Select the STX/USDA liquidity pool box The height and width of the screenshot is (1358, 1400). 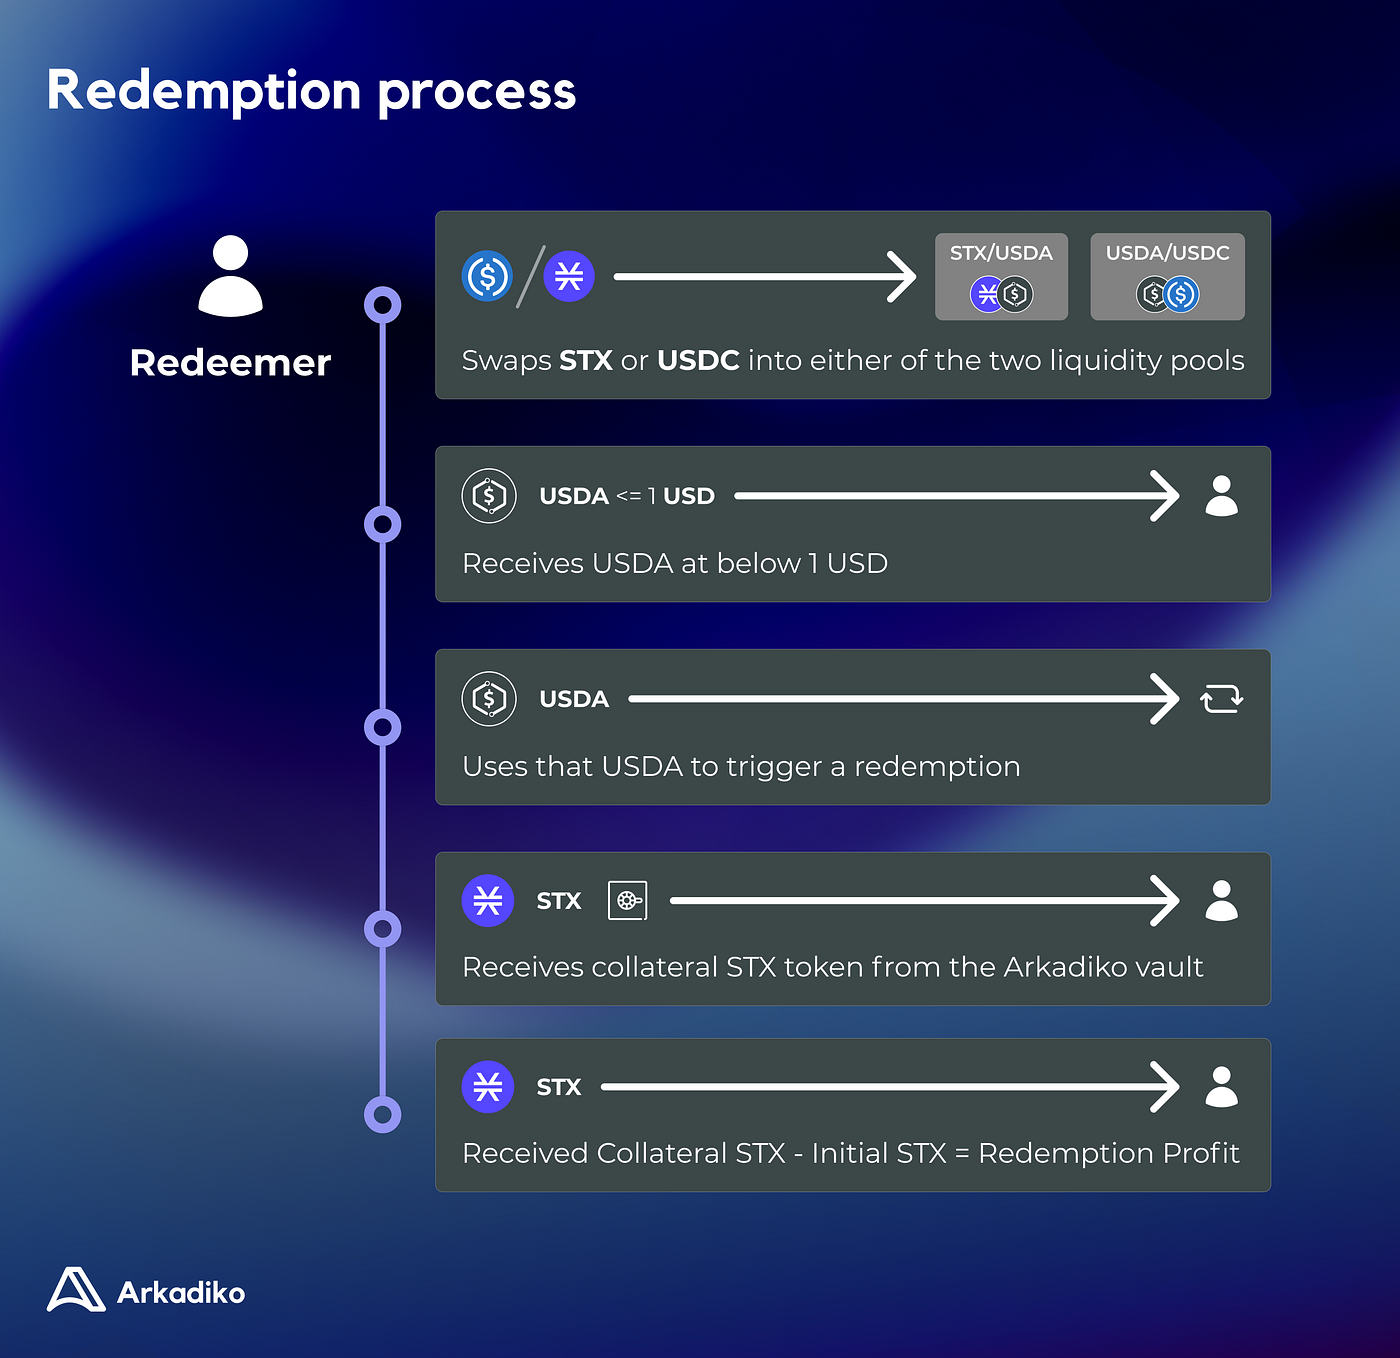point(1001,277)
